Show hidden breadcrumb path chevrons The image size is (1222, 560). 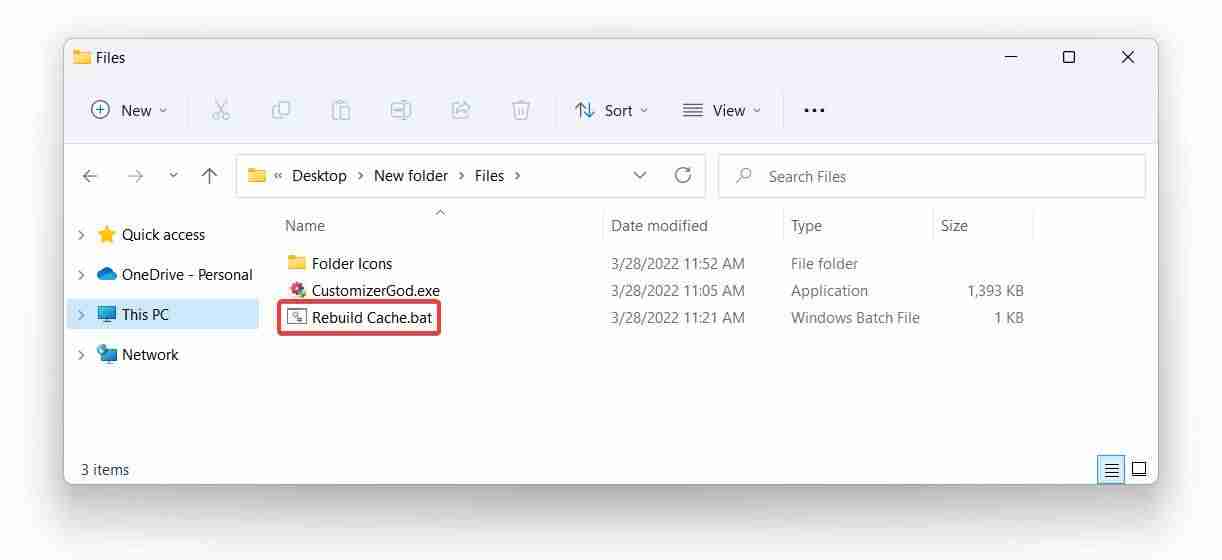click(278, 175)
